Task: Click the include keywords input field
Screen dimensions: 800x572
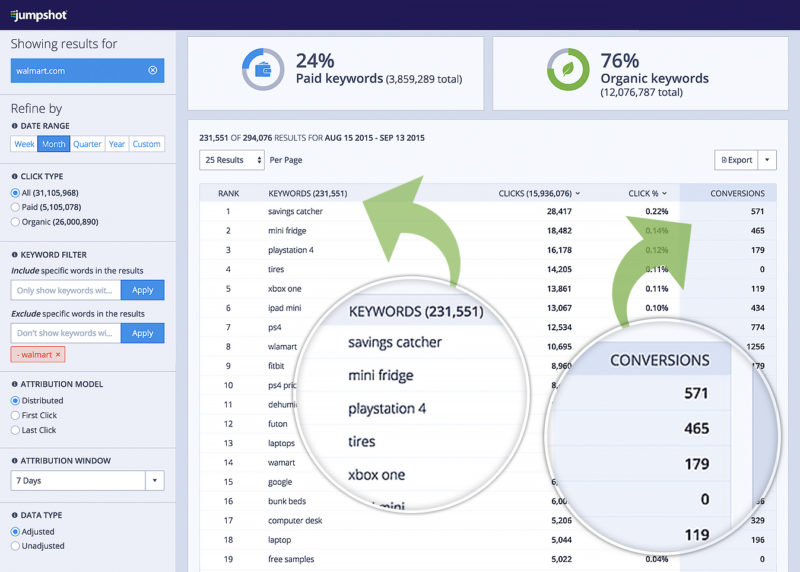Action: click(x=66, y=290)
